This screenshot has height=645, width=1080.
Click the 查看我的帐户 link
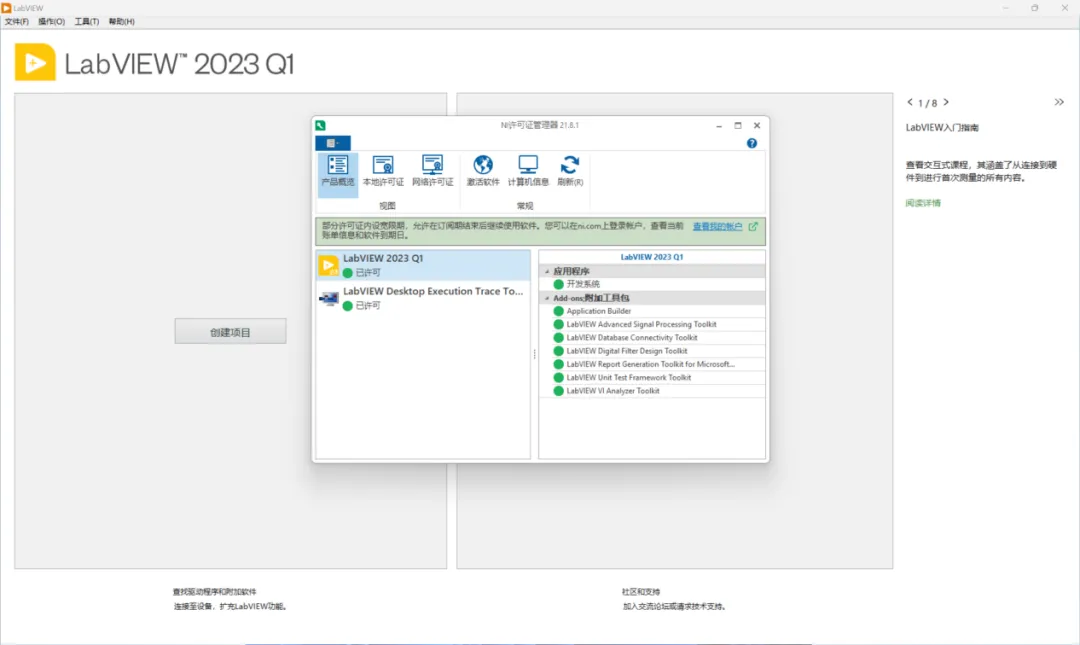(x=717, y=226)
